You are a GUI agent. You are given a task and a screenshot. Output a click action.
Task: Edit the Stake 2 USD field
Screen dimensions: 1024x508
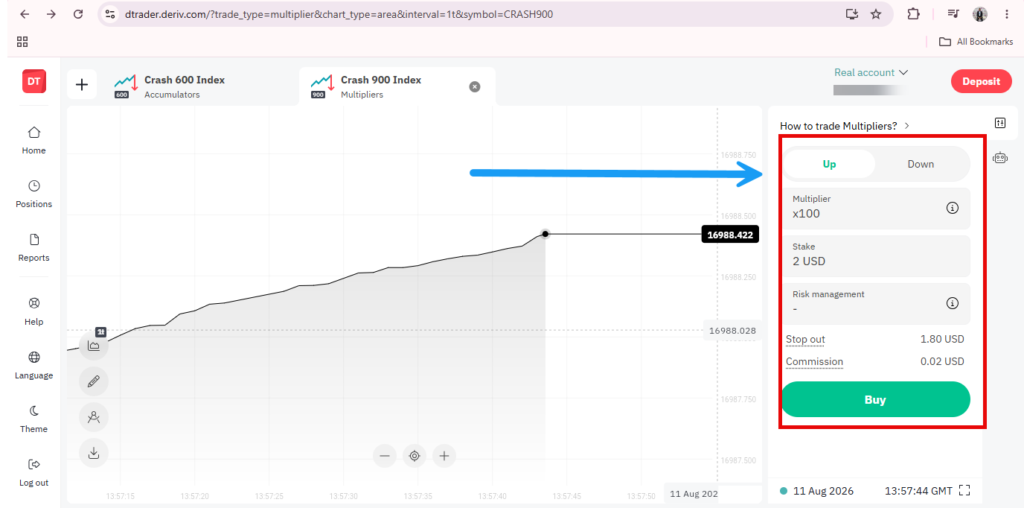click(876, 255)
